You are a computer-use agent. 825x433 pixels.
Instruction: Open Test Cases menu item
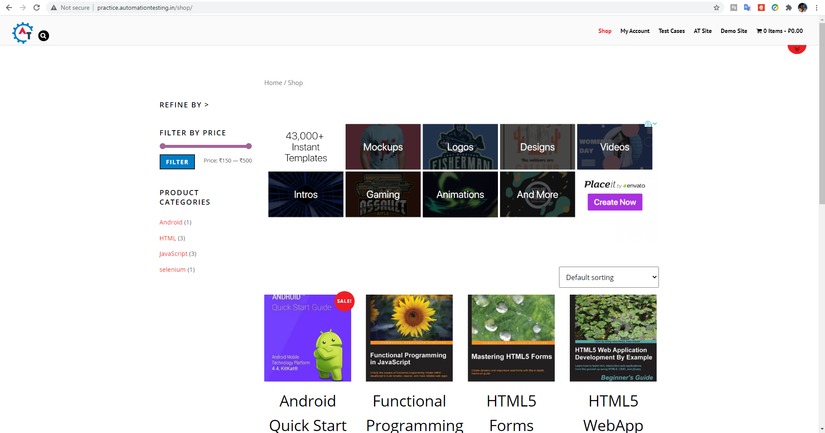point(671,31)
